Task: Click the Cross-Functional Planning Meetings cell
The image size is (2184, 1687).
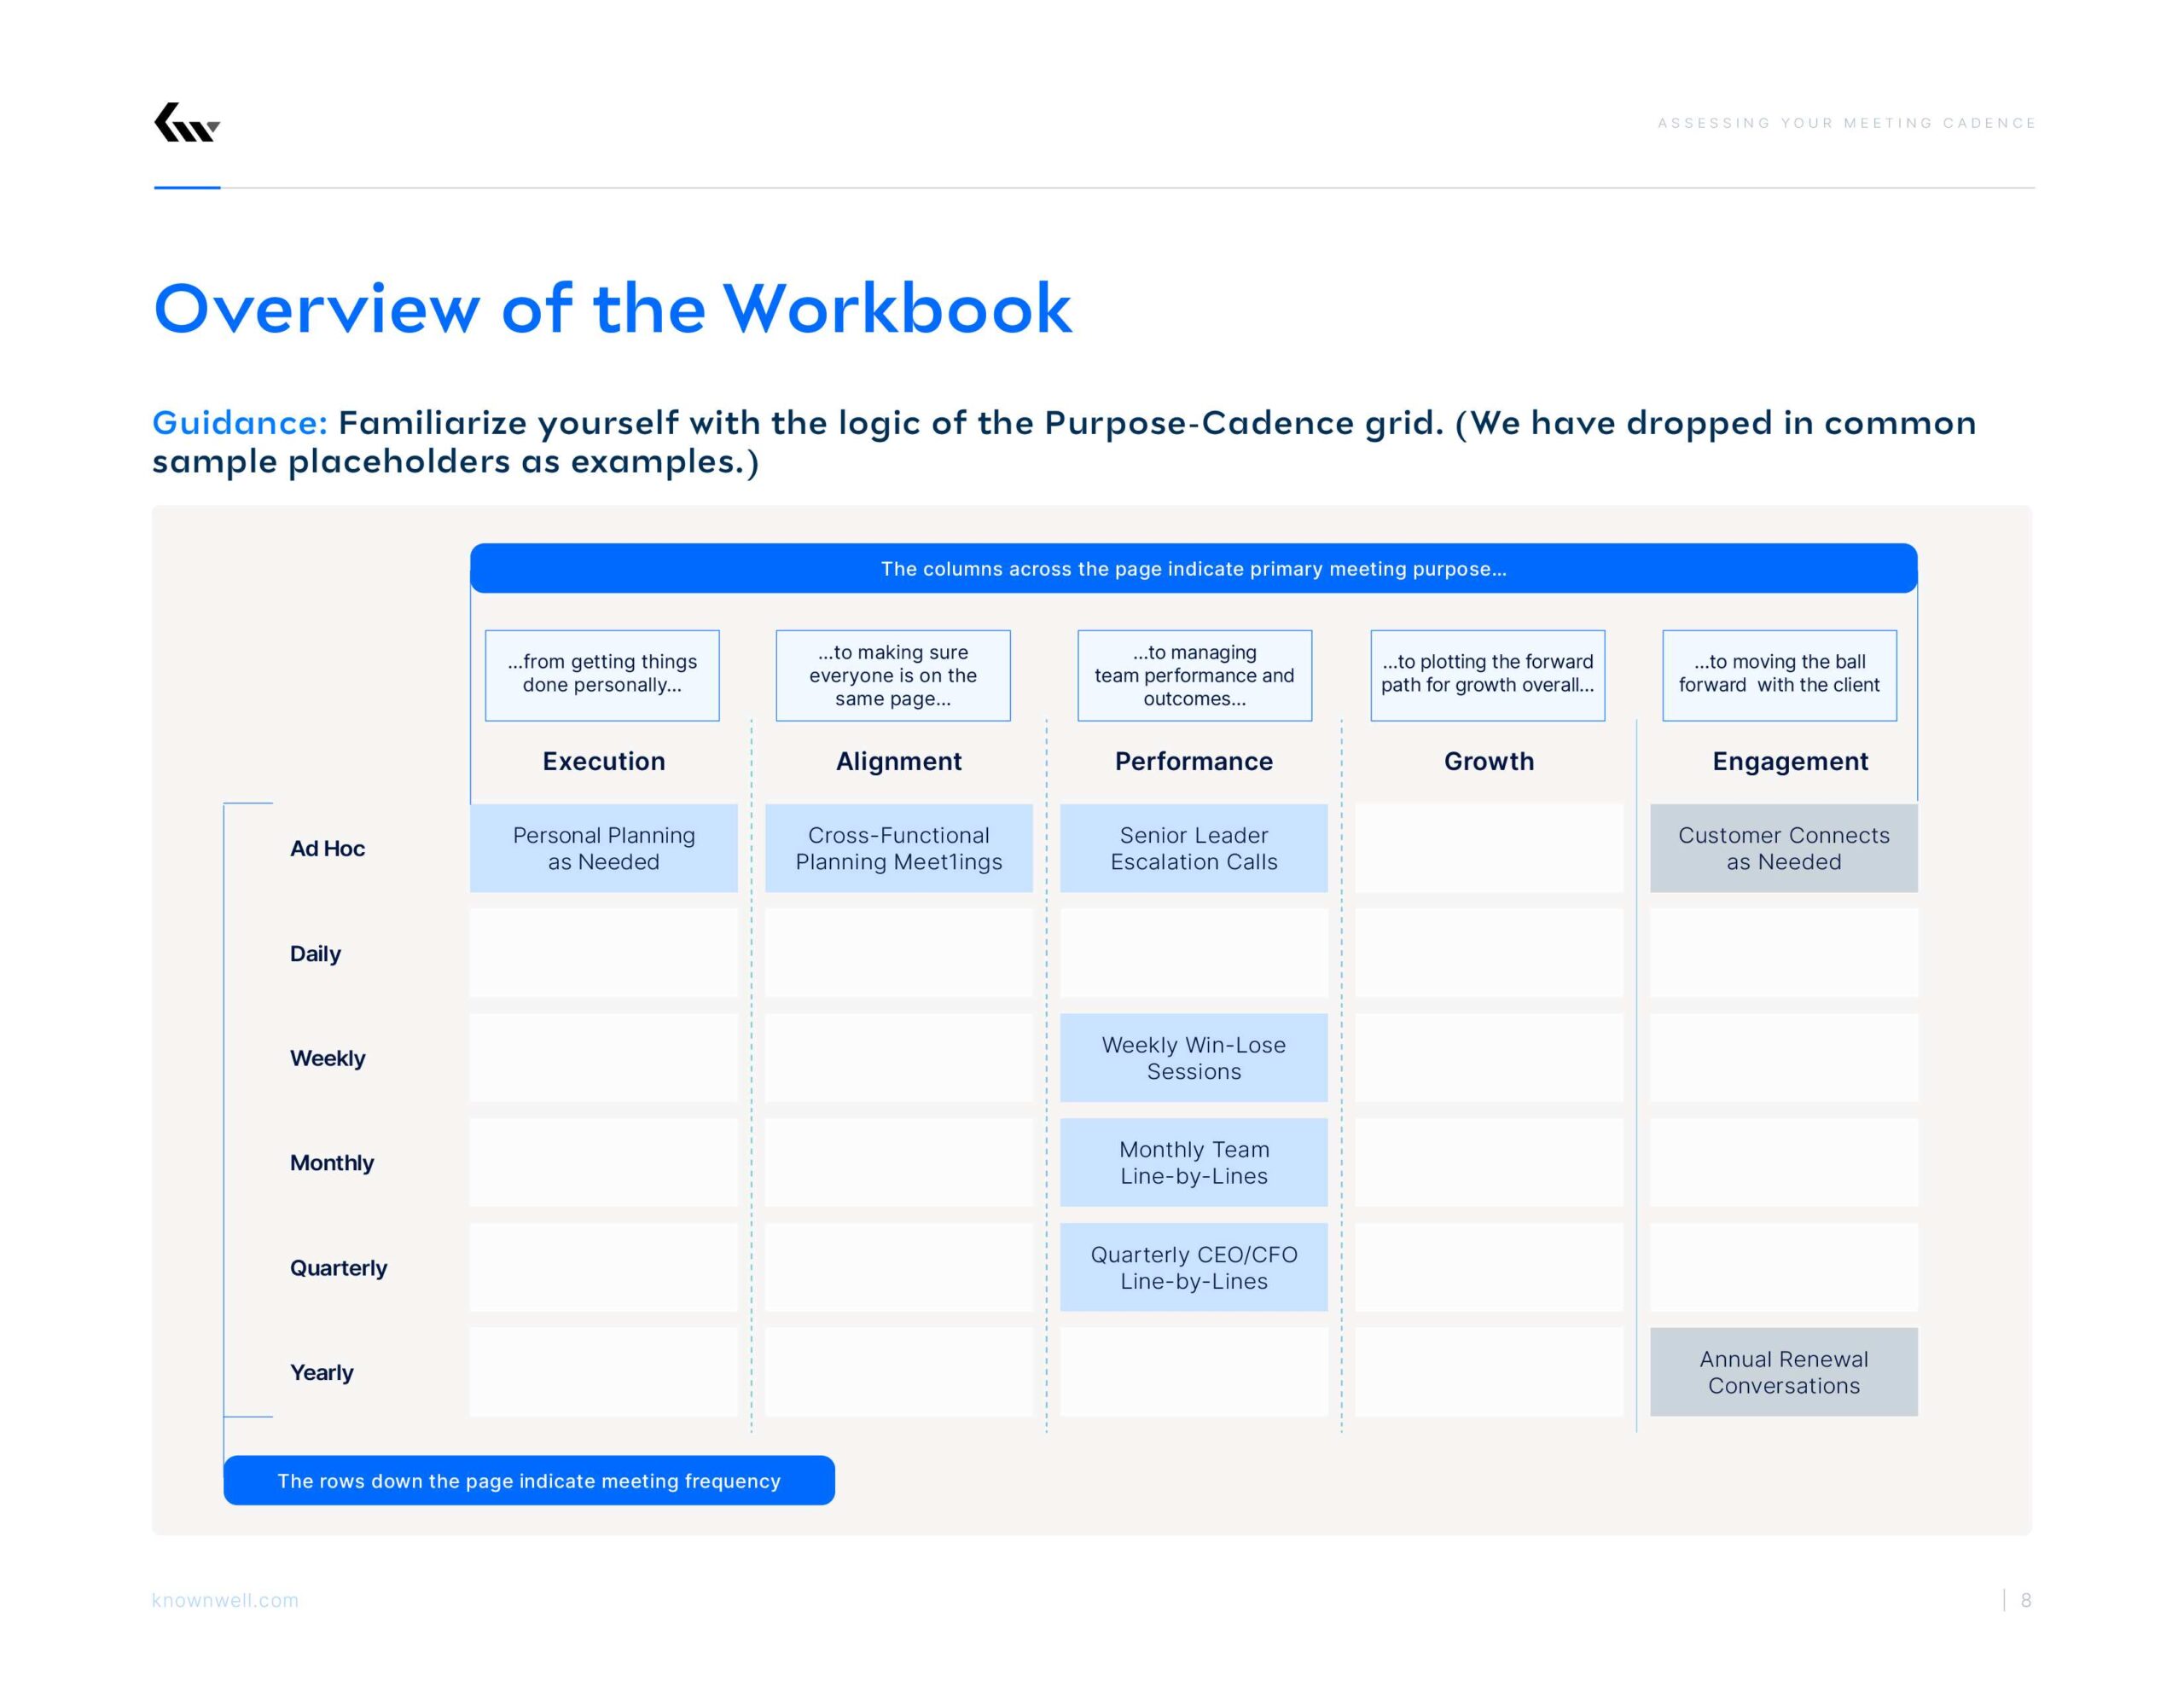Action: [898, 848]
